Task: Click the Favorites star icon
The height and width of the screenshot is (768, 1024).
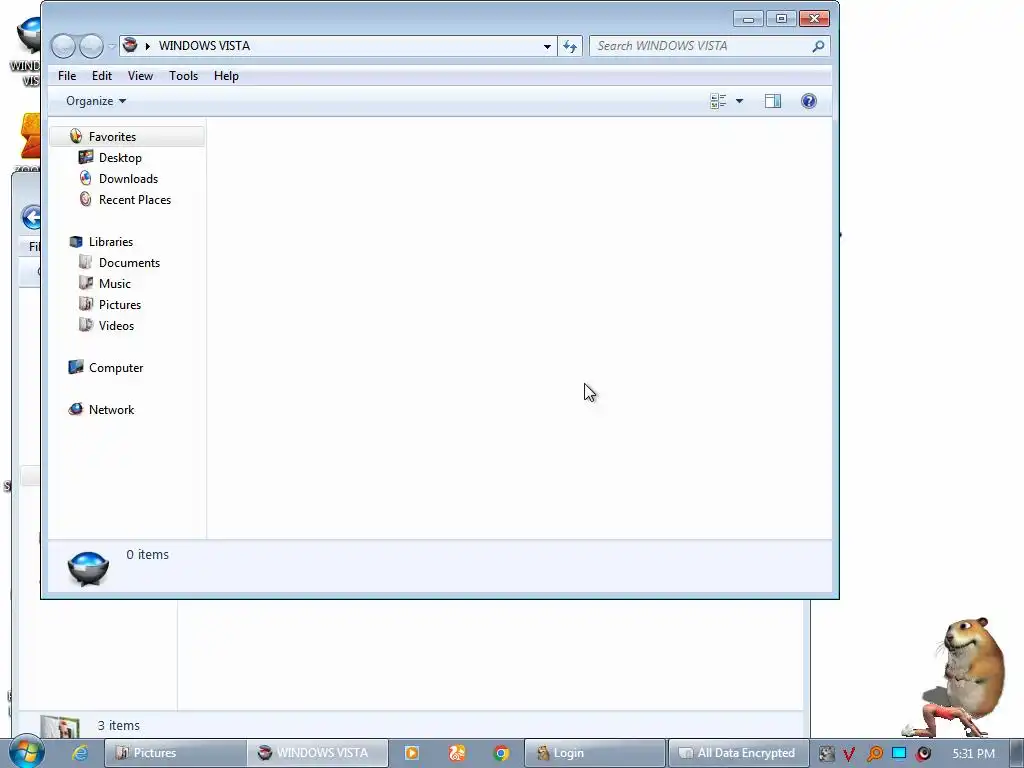Action: (x=76, y=136)
